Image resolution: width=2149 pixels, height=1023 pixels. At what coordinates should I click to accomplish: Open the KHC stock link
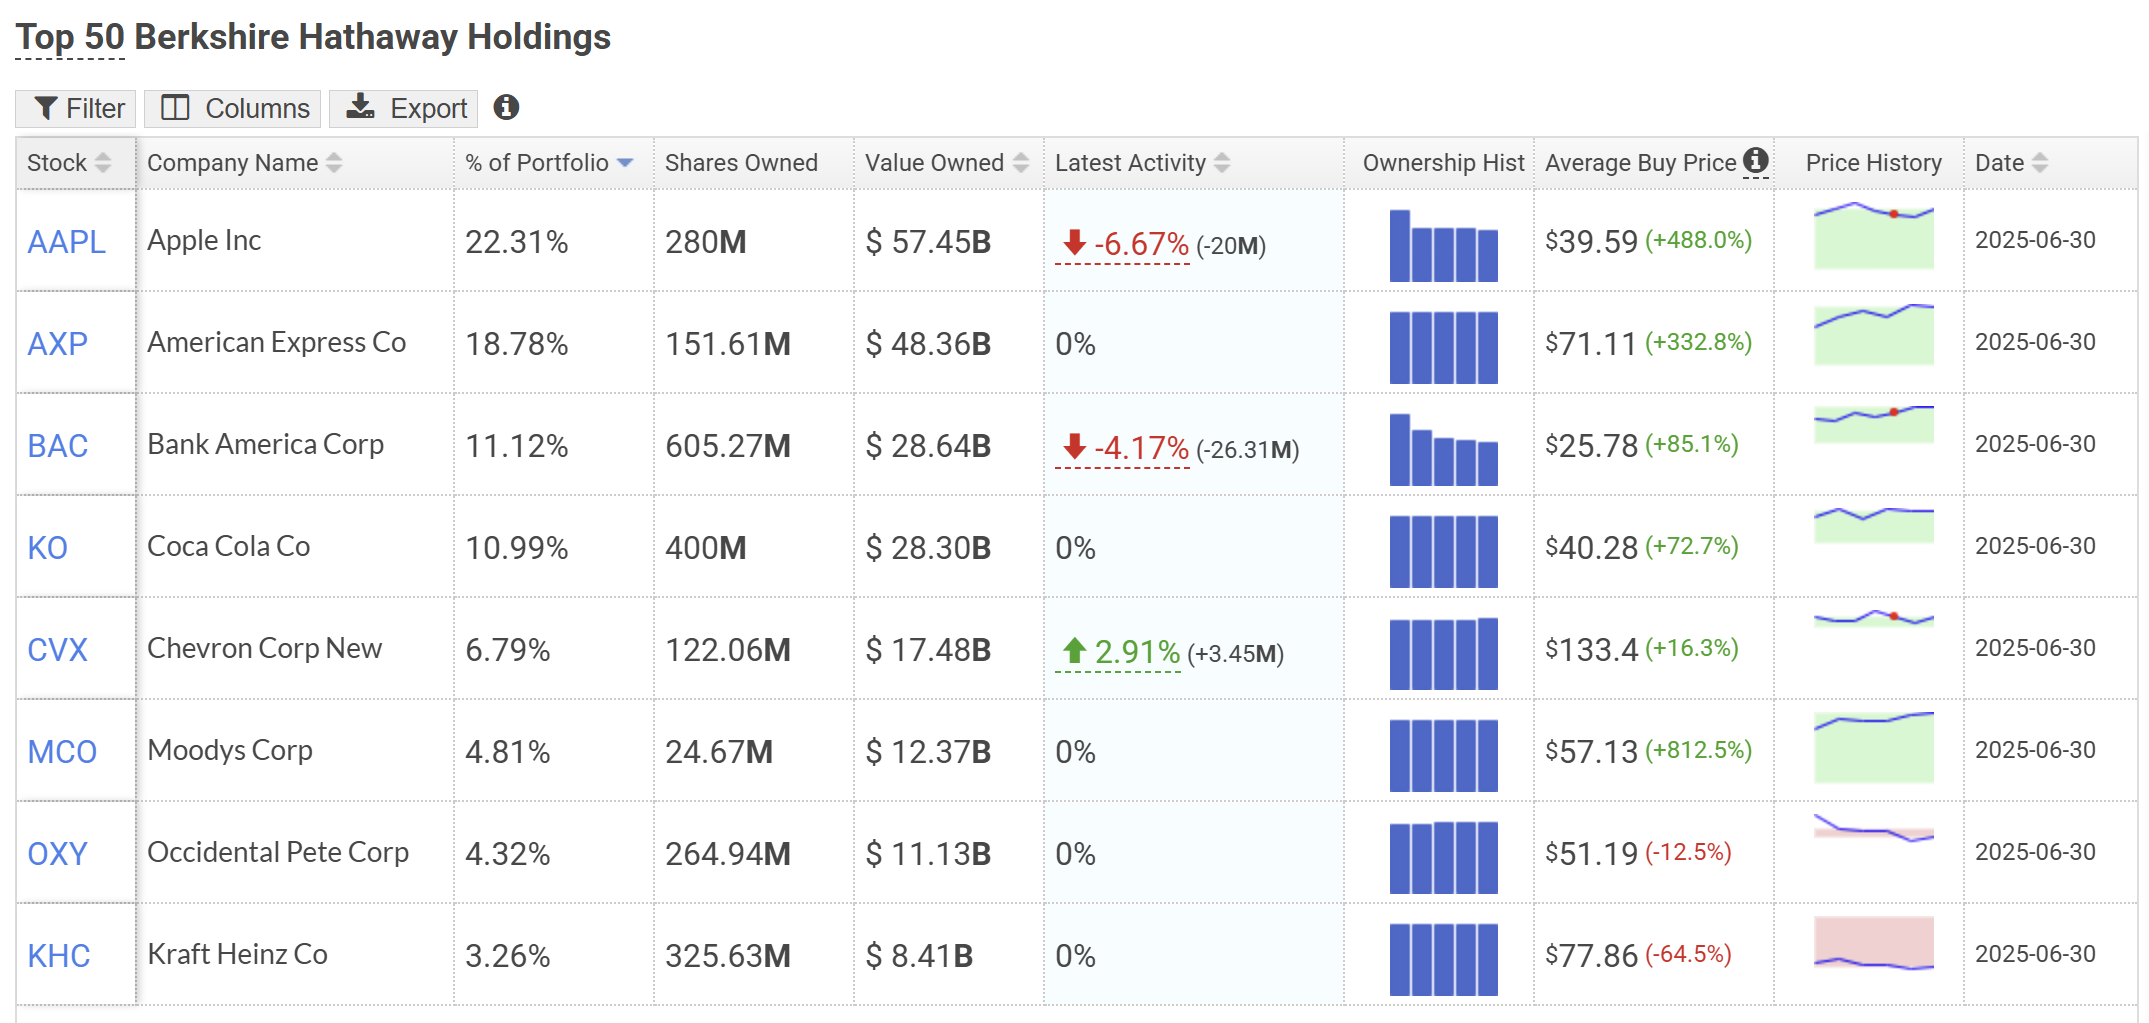pyautogui.click(x=58, y=956)
